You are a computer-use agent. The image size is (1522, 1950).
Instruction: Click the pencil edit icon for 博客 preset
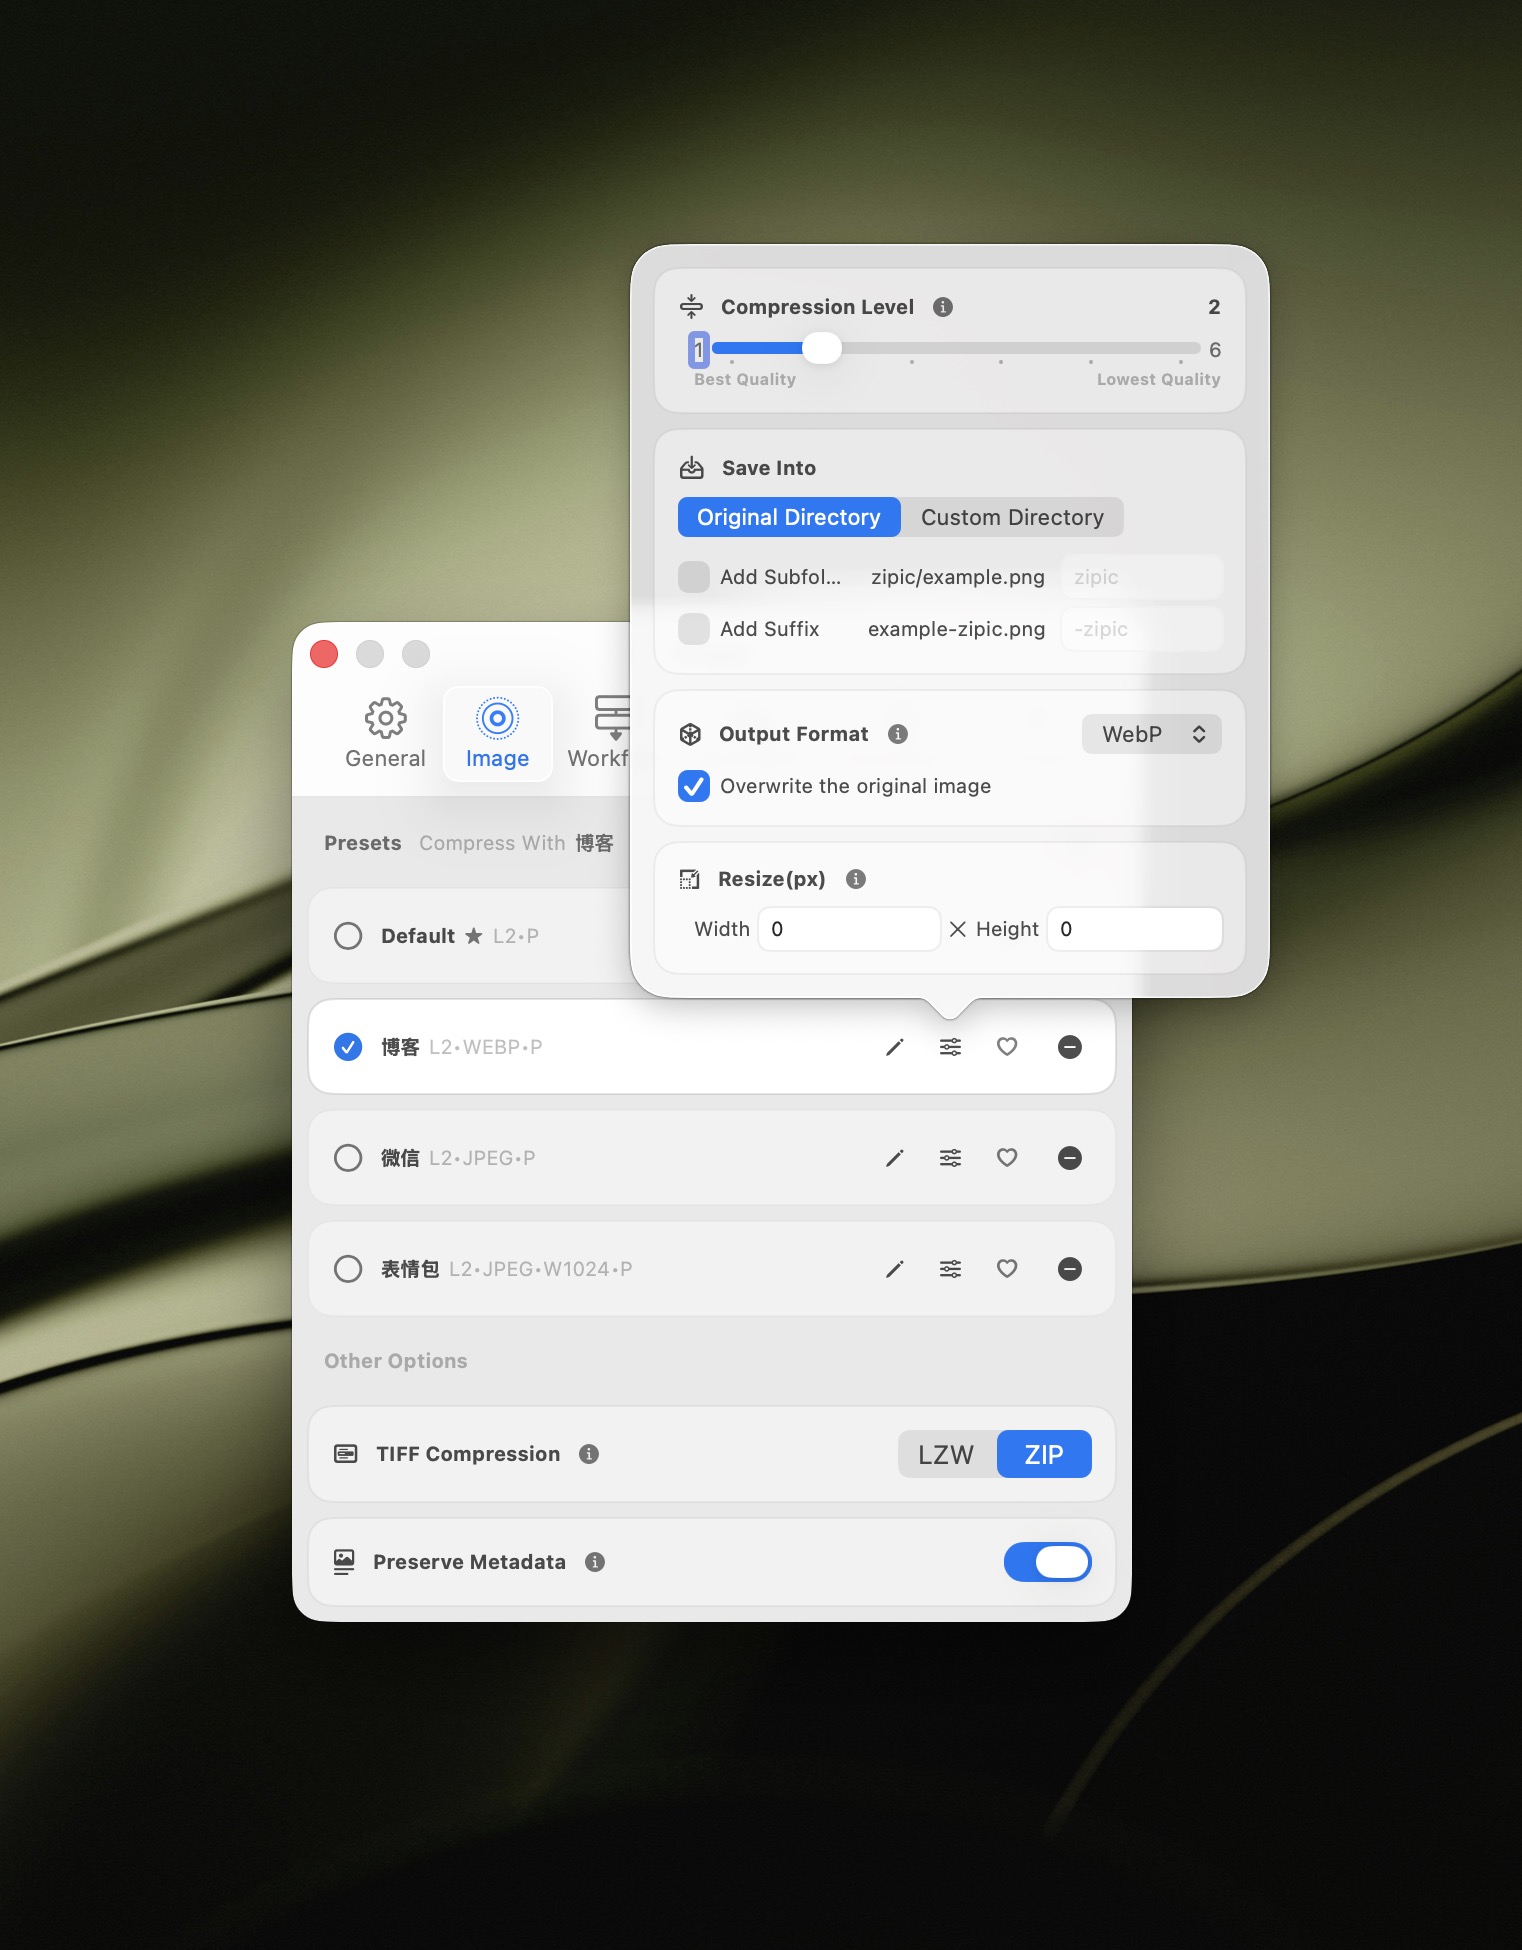894,1047
